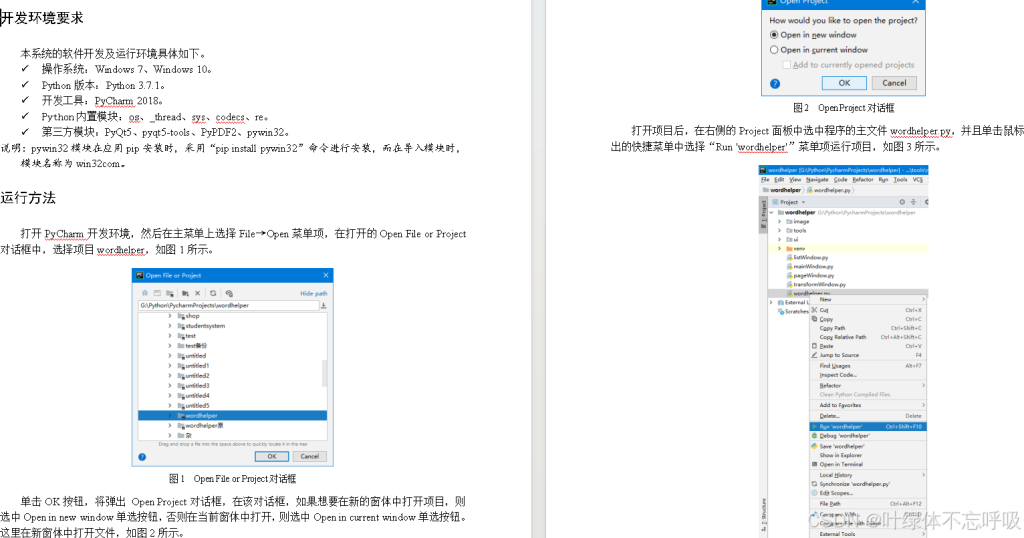Click refresh icon in Open File dialog toolbar
The height and width of the screenshot is (538, 1024).
pyautogui.click(x=213, y=293)
